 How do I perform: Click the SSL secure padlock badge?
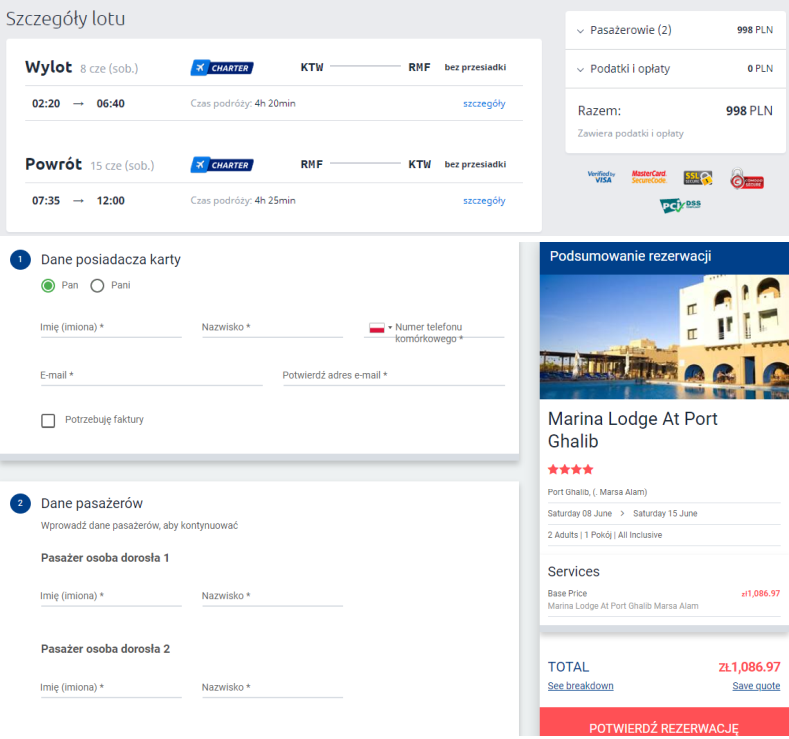(x=697, y=178)
